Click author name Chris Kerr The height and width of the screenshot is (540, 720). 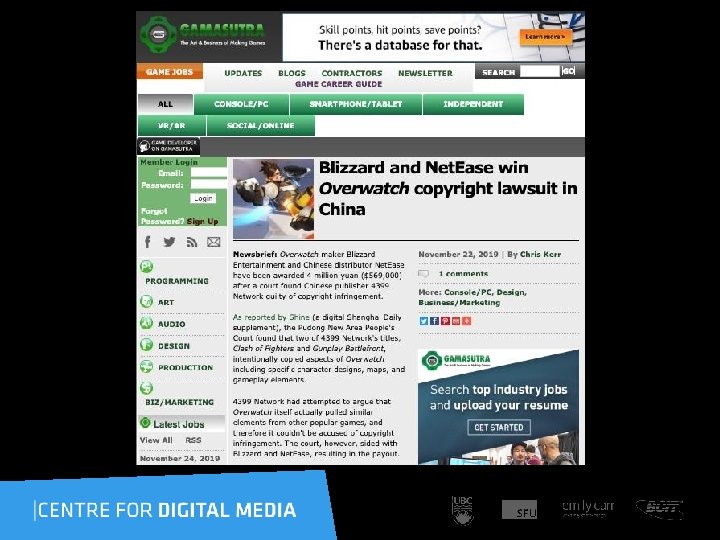[x=540, y=254]
